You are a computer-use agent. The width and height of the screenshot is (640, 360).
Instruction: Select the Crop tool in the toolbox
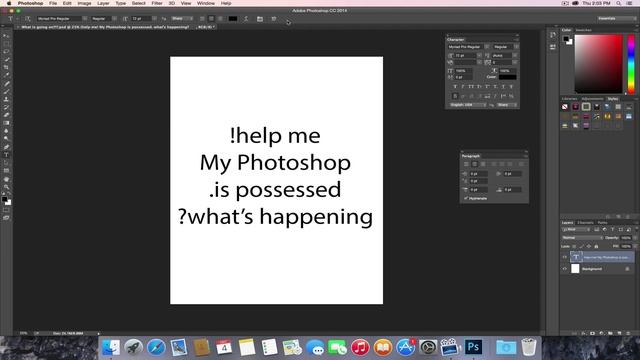click(6, 67)
